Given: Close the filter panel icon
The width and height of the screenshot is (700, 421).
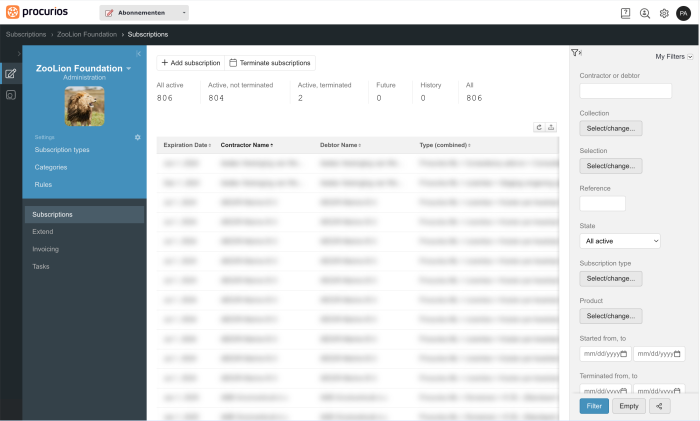Looking at the screenshot, I should 576,53.
